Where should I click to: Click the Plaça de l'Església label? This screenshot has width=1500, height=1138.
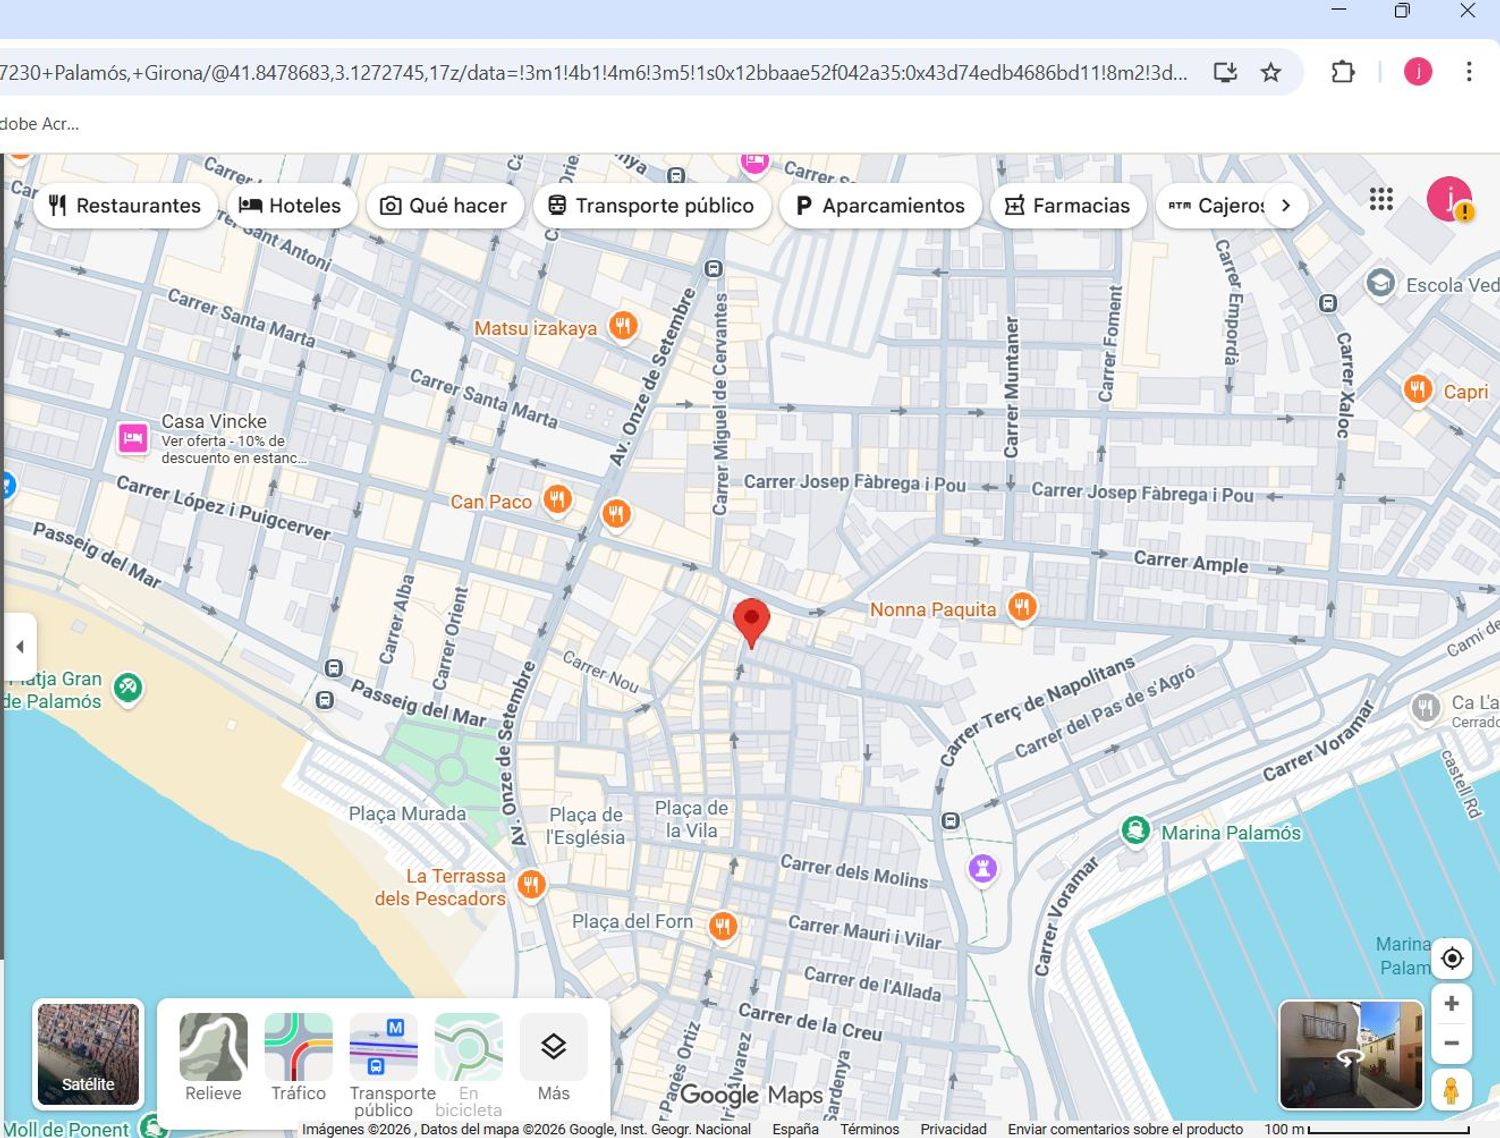coord(586,826)
